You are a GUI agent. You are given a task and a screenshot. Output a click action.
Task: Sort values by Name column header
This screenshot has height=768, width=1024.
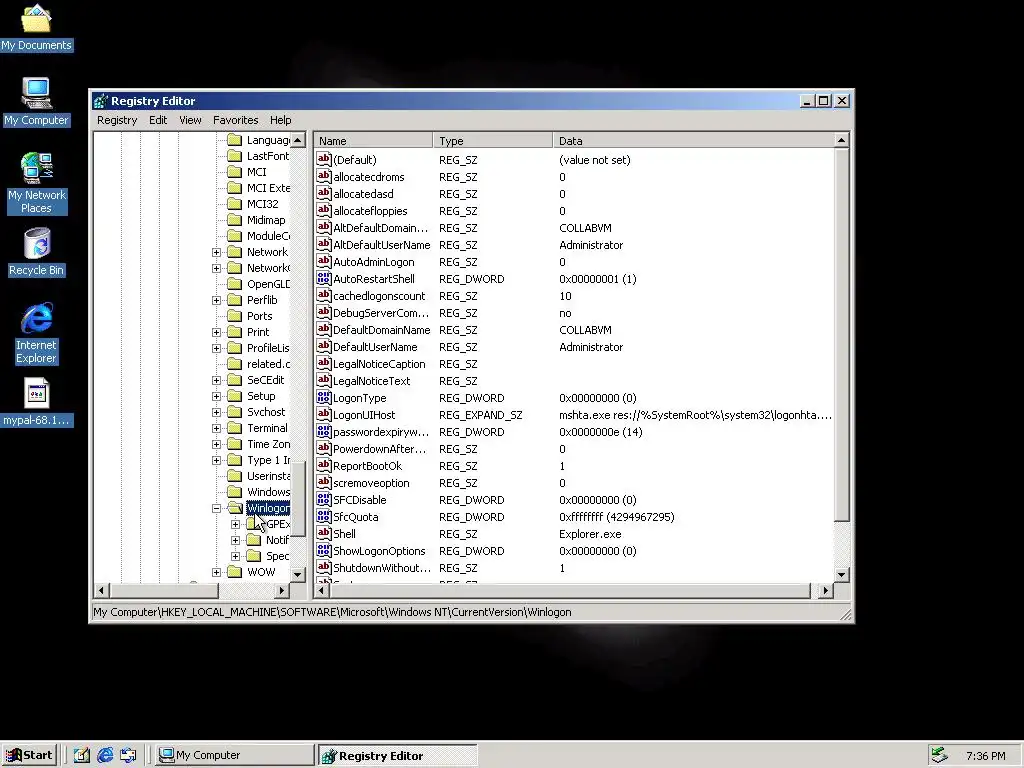[x=373, y=141]
